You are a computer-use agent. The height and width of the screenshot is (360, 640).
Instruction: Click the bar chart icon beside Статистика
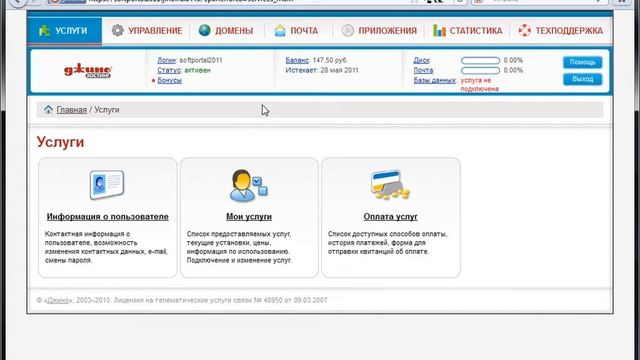(439, 30)
